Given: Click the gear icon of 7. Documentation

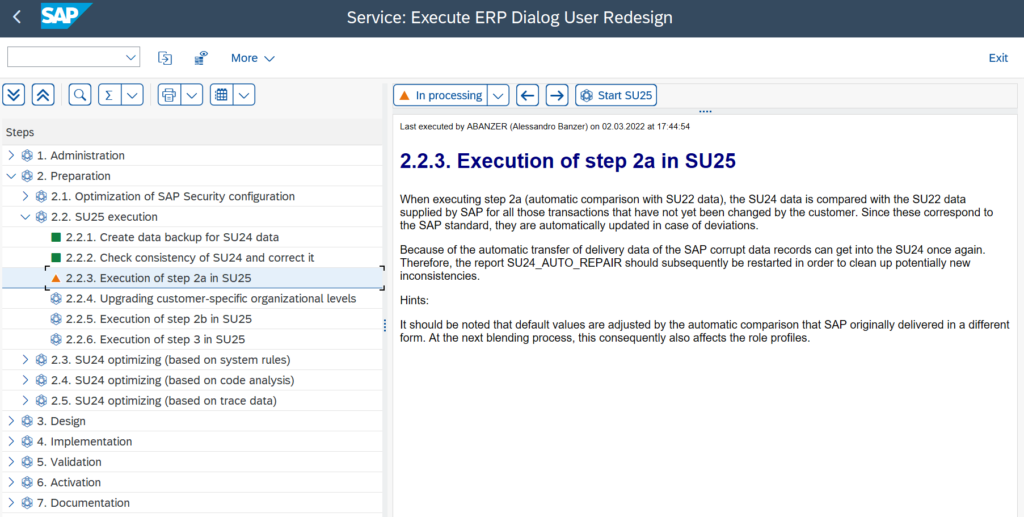Looking at the screenshot, I should 27,503.
